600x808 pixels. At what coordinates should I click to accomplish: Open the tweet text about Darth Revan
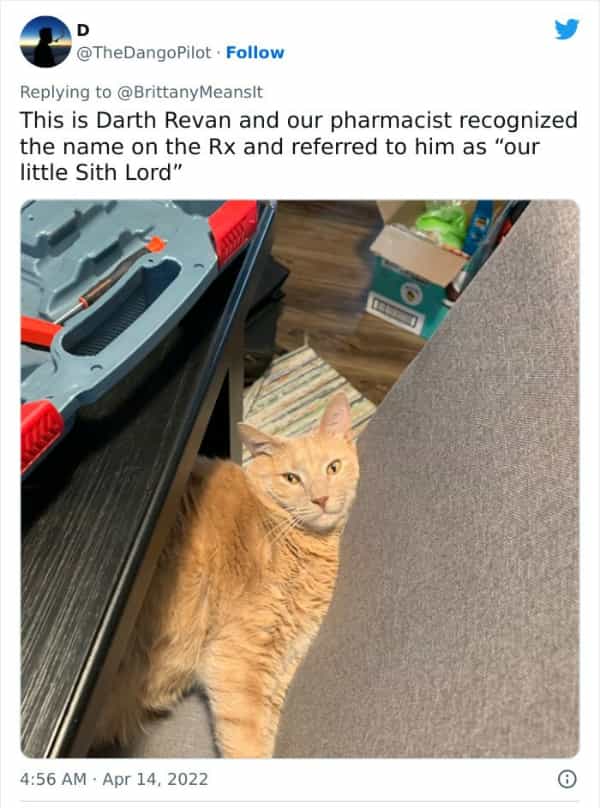point(299,146)
